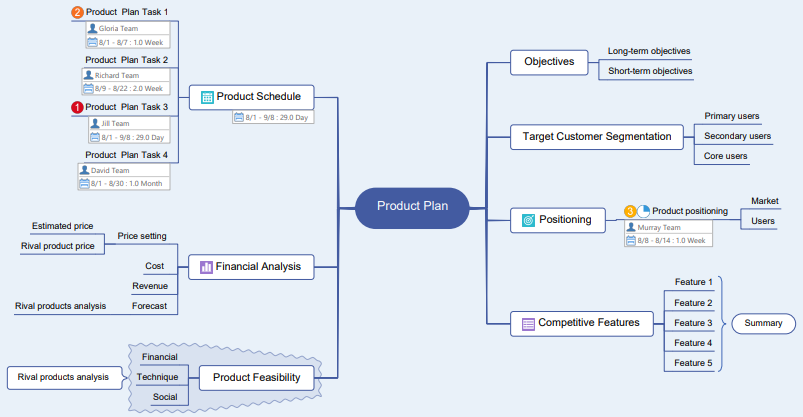Select the Long-term objectives subtopic

(648, 51)
